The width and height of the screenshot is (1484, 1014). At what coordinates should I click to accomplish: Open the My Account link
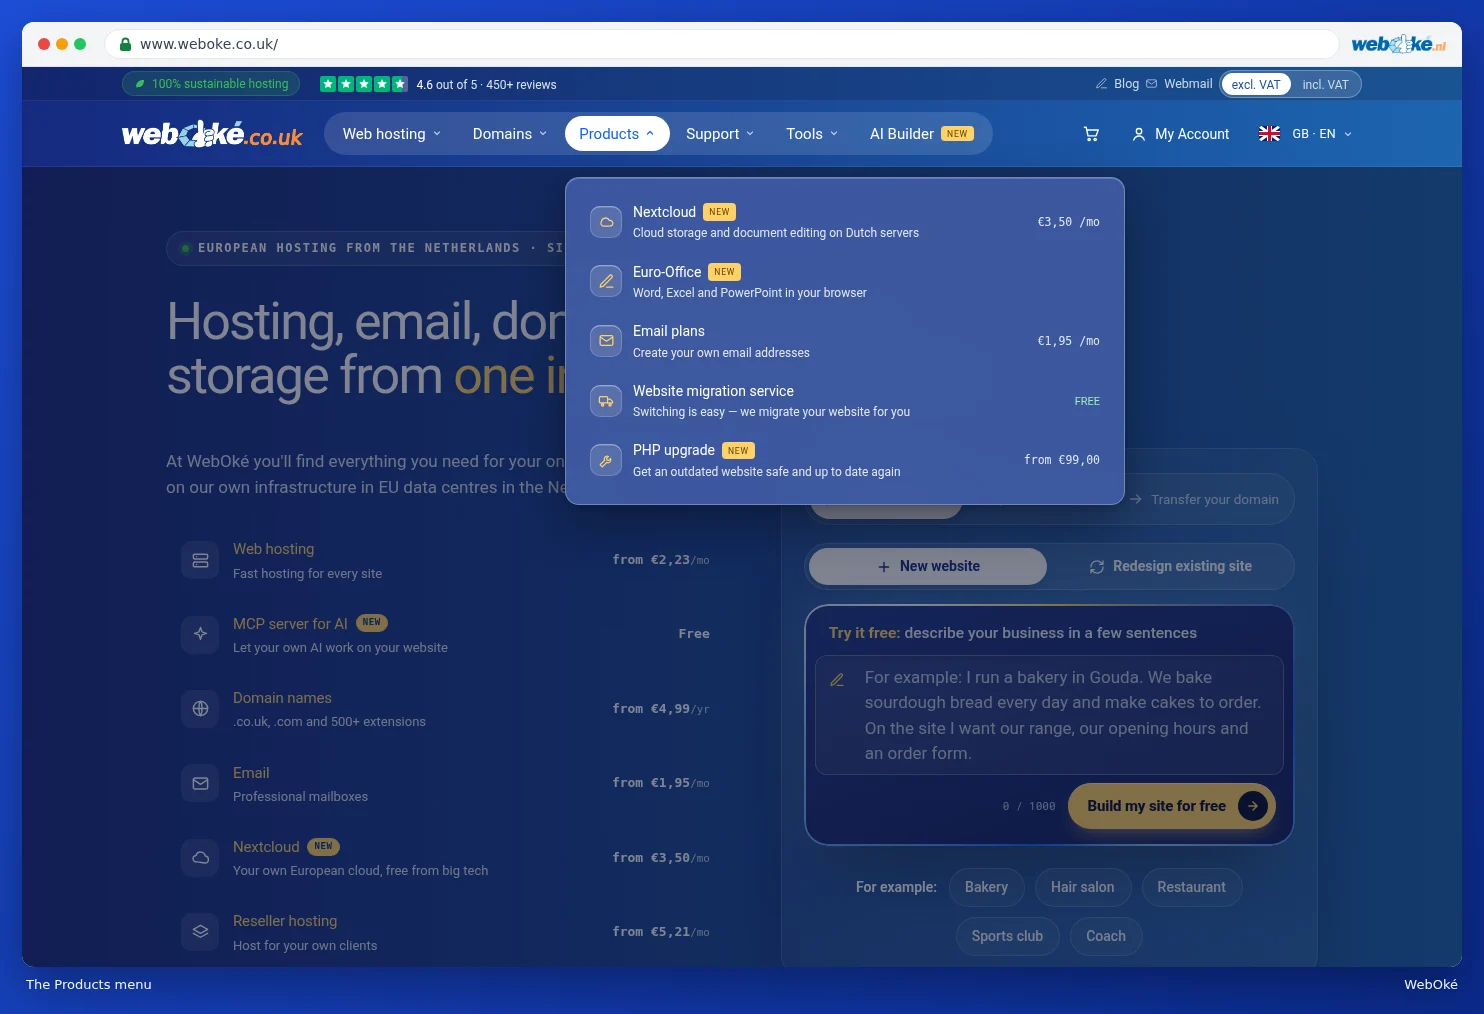1181,134
